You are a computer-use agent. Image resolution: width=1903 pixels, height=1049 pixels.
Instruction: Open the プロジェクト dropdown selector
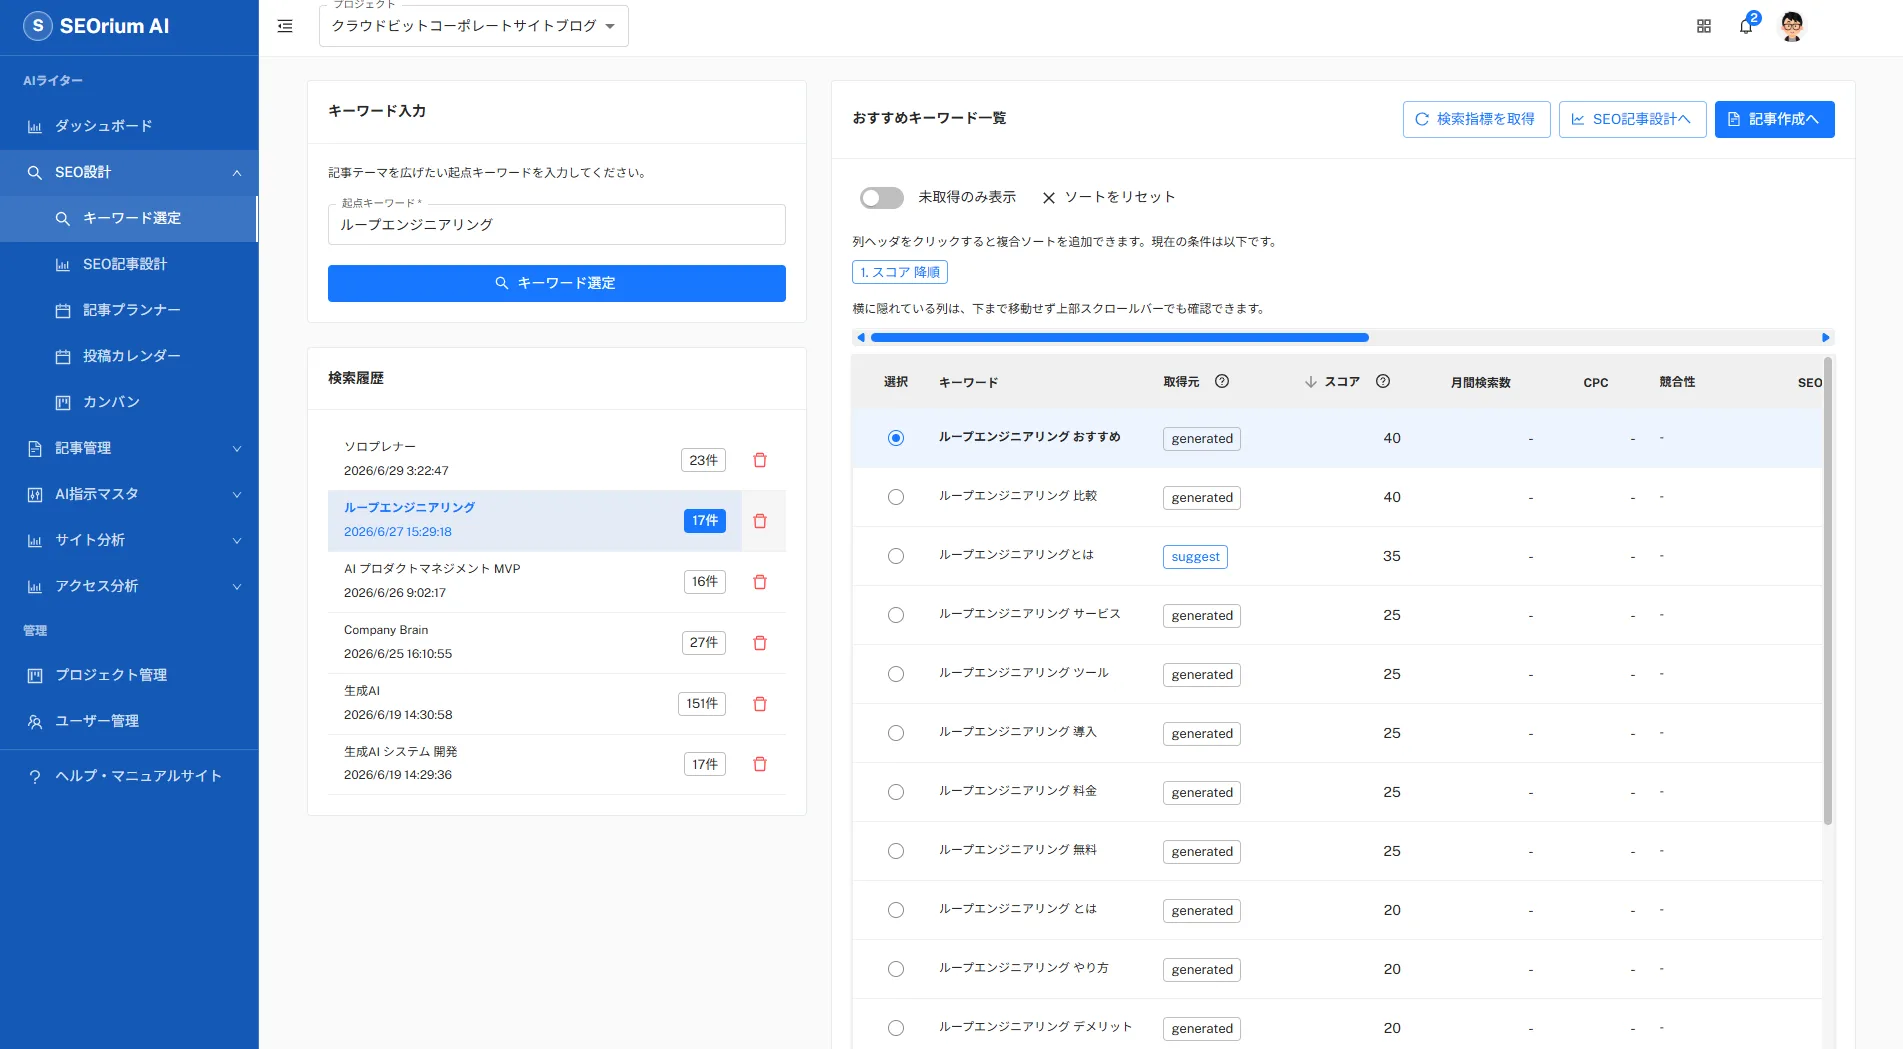[x=473, y=26]
